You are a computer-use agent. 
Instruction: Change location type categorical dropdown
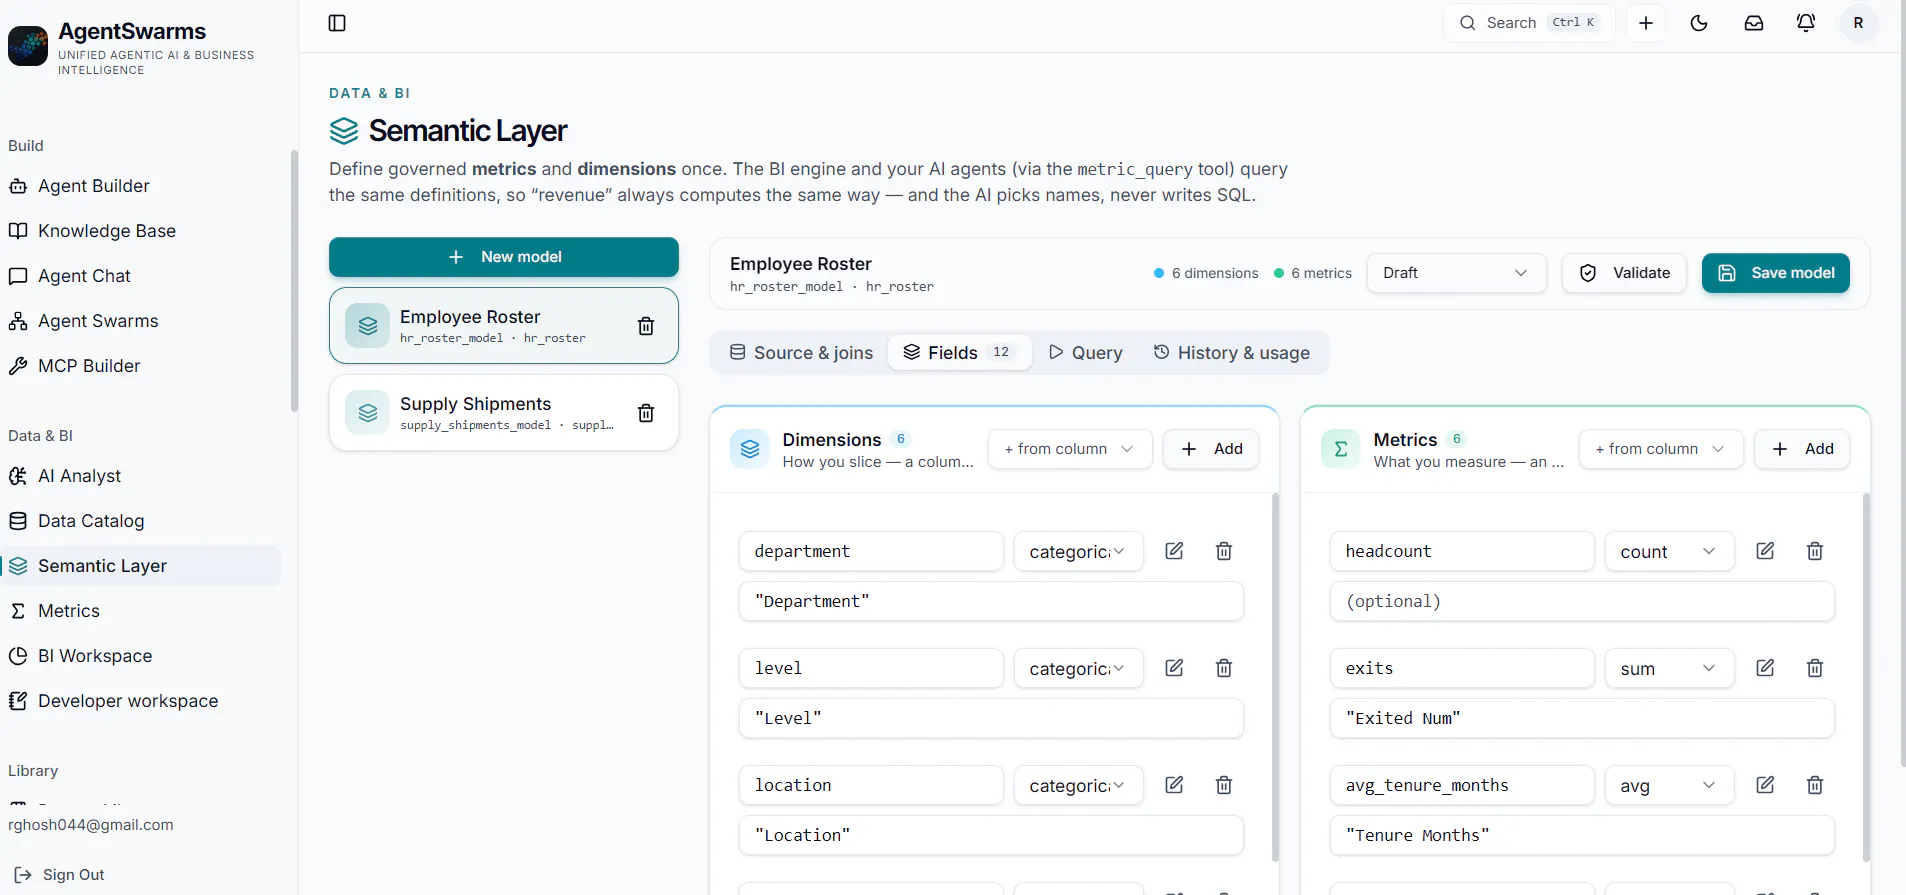tap(1078, 785)
